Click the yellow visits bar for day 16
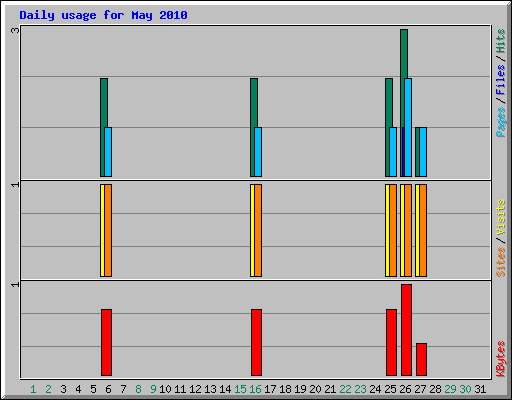512x400 pixels. [252, 230]
